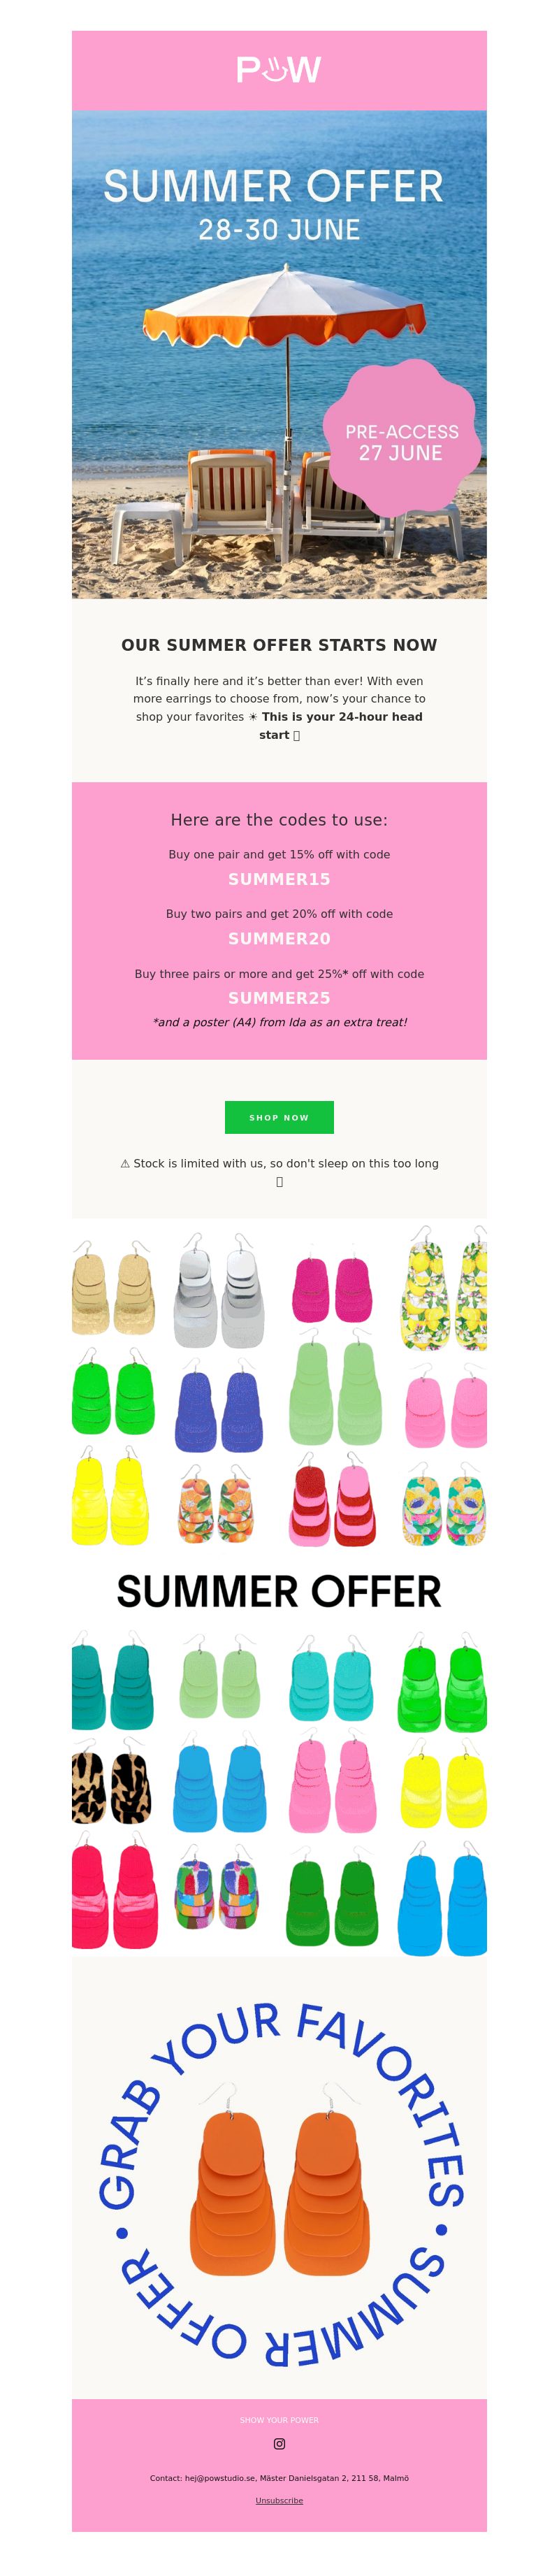The height and width of the screenshot is (2576, 559).
Task: Select the red and pink layered earrings
Action: (x=332, y=1500)
